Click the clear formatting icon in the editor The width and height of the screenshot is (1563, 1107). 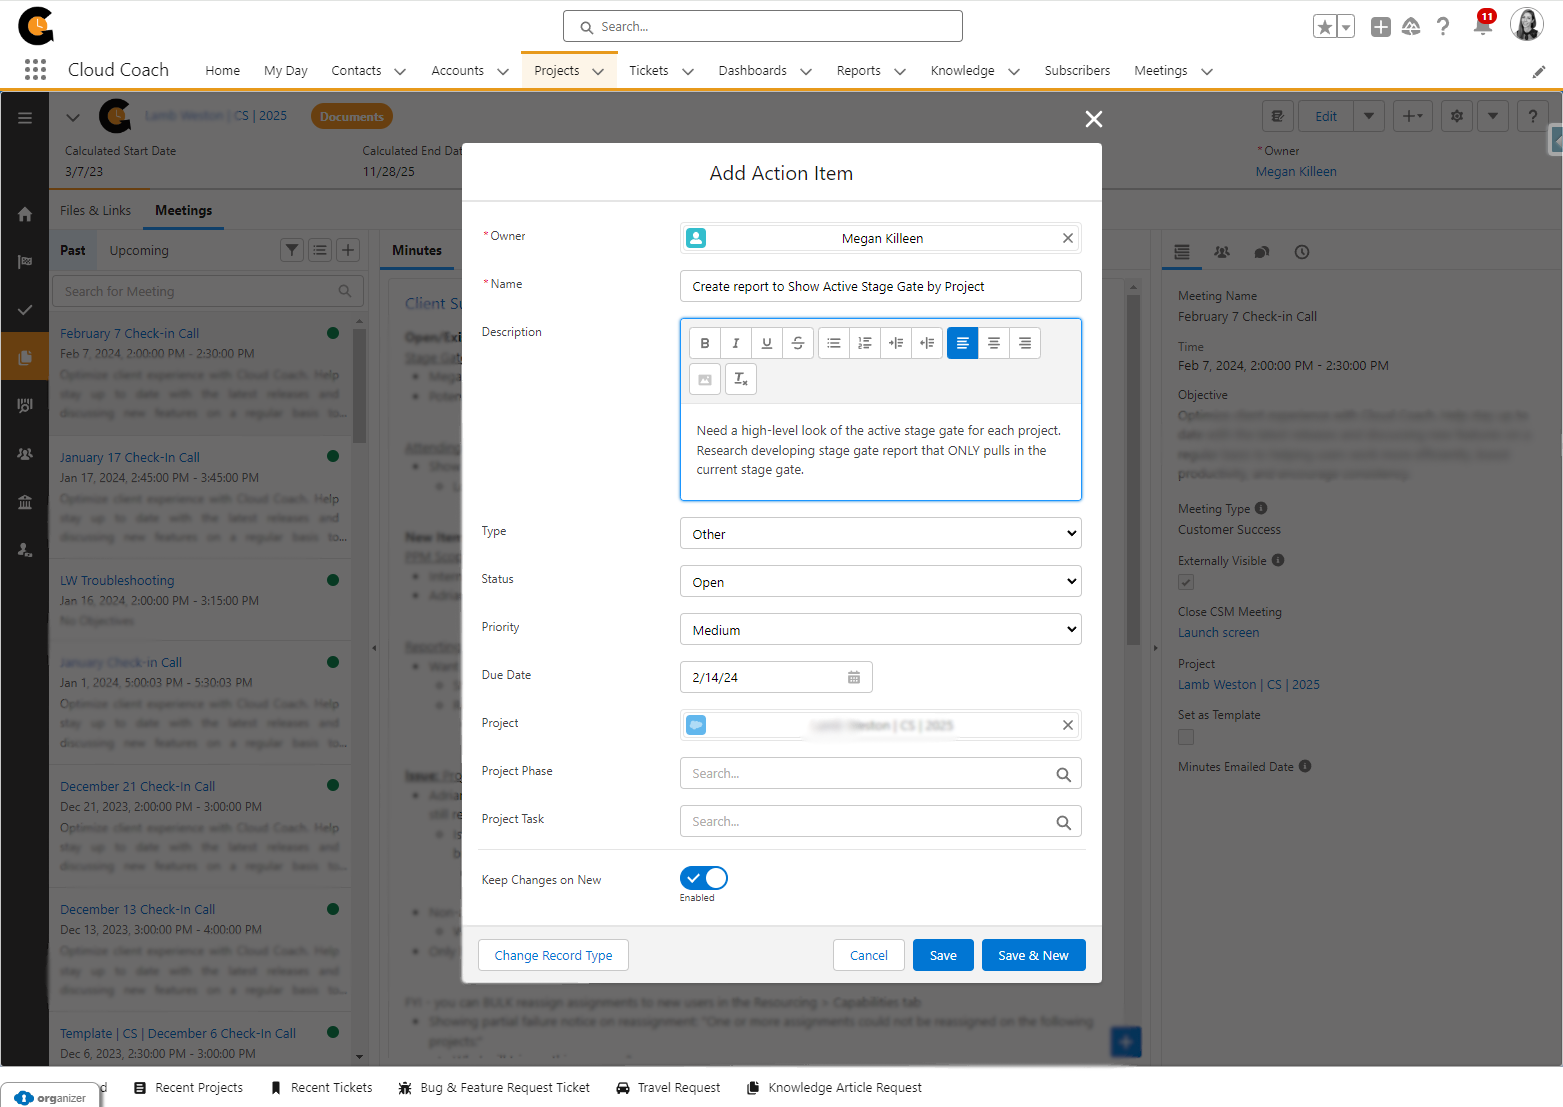click(x=741, y=379)
